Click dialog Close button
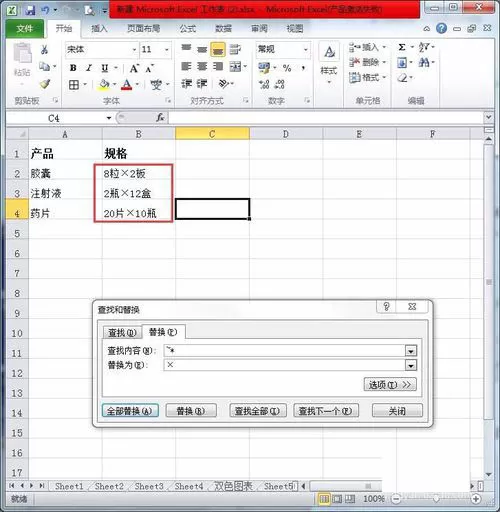This screenshot has height=512, width=500. [397, 411]
